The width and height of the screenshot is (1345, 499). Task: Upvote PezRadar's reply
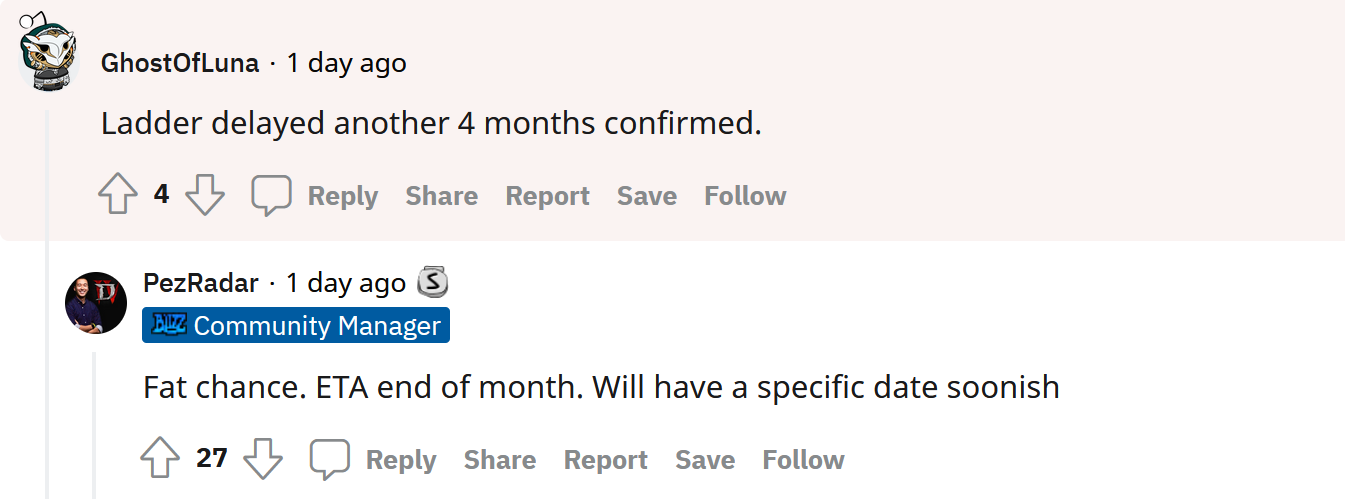coord(160,459)
